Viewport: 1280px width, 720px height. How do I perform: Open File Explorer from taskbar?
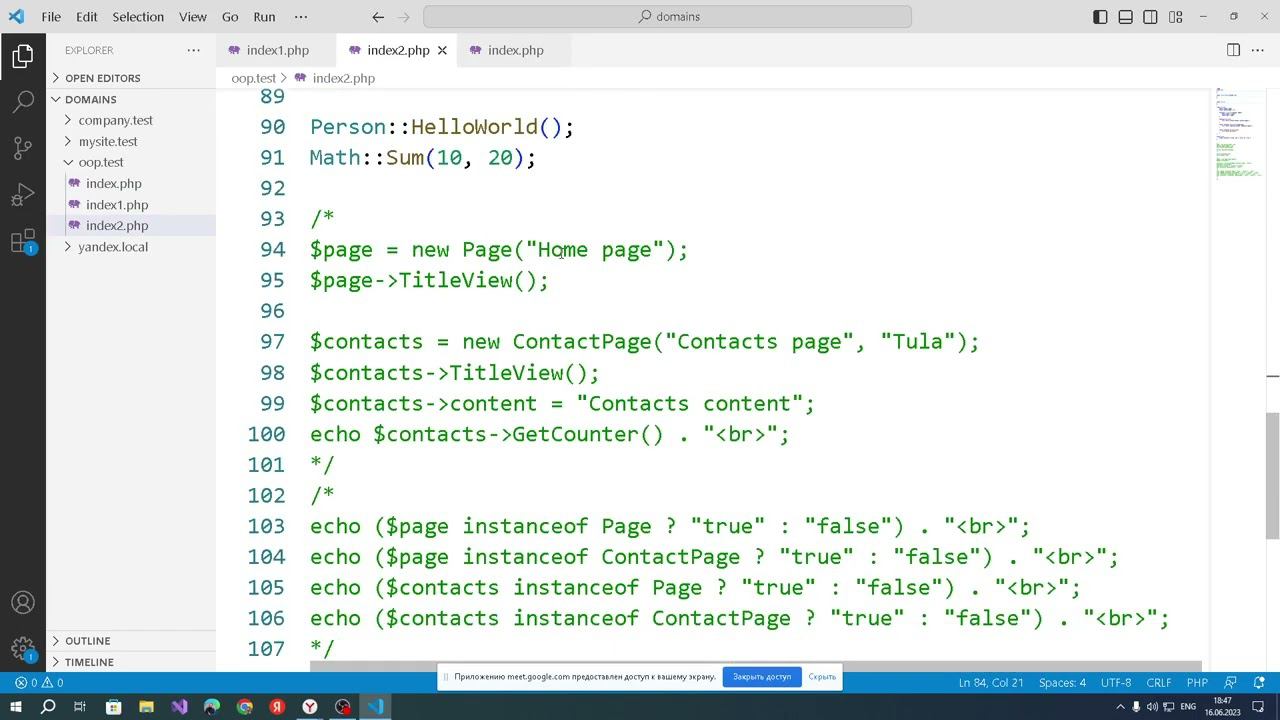click(x=146, y=707)
